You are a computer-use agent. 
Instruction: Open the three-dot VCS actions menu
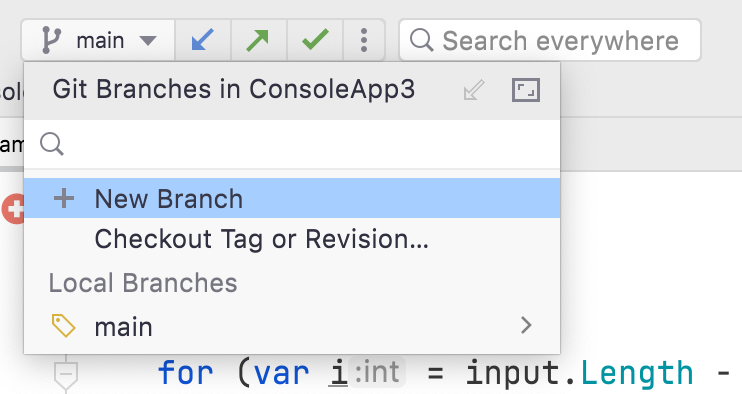[363, 40]
